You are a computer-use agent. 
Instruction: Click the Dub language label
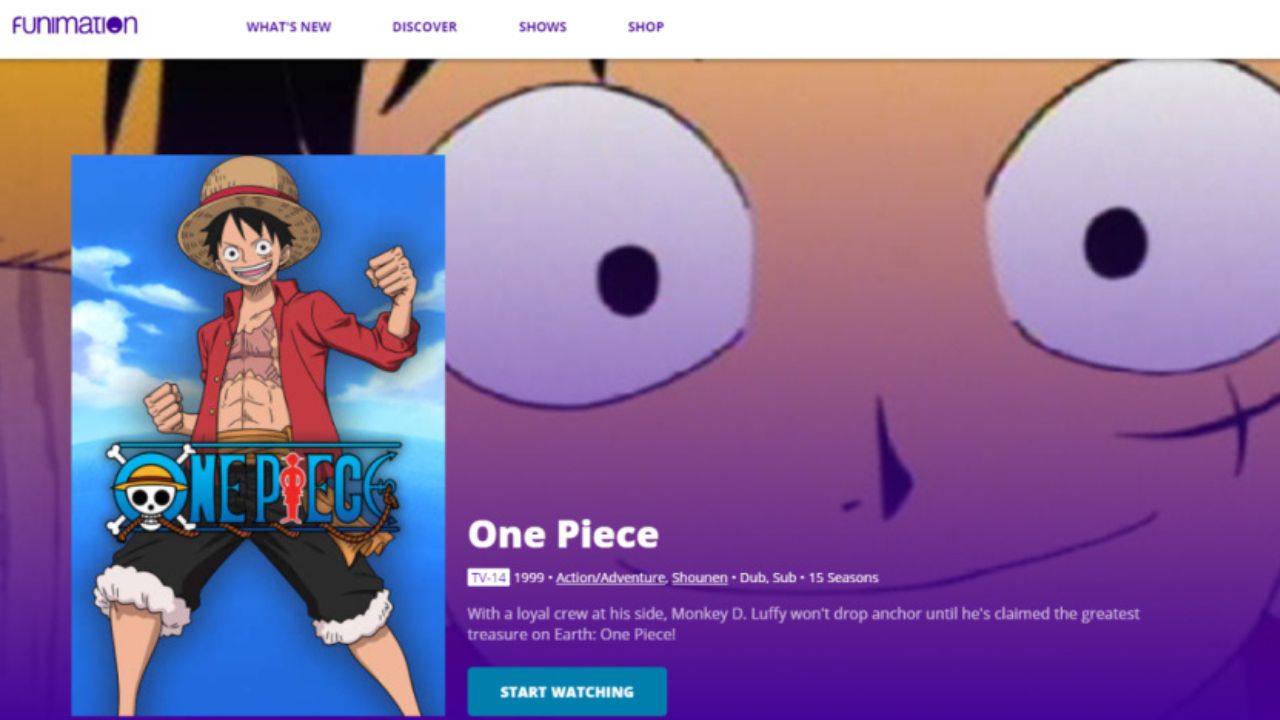(x=752, y=578)
